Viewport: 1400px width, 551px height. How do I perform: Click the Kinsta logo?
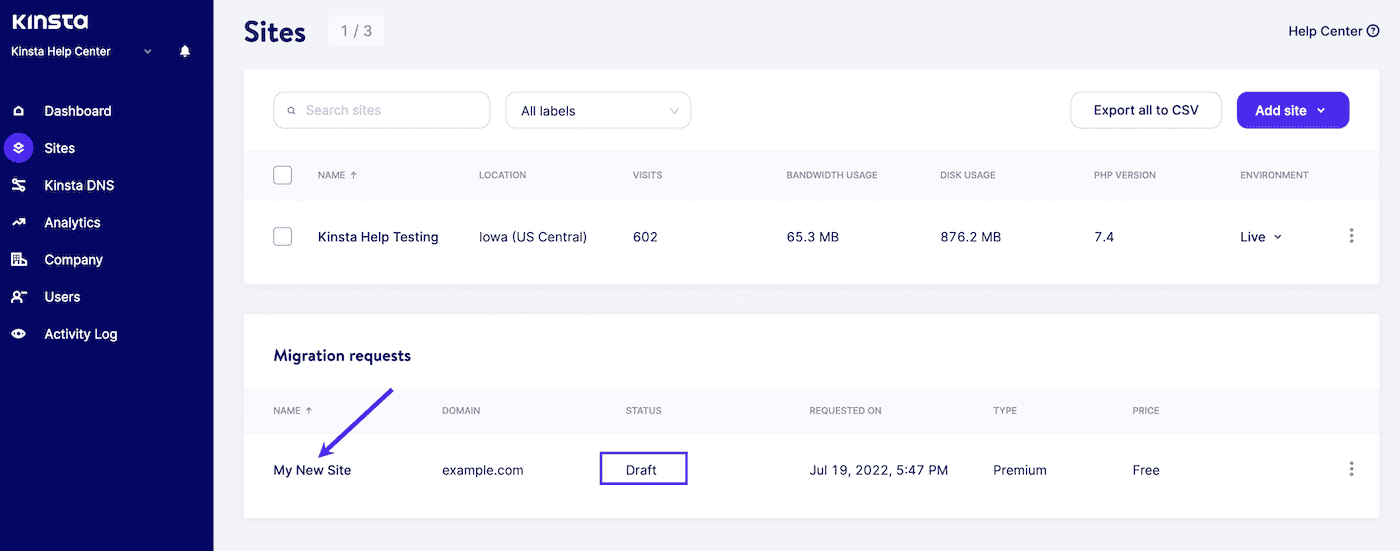point(50,21)
